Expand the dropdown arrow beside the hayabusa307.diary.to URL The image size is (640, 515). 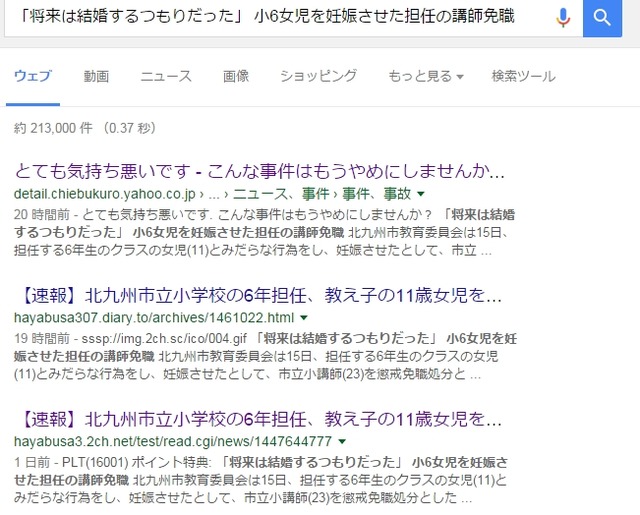coord(304,317)
